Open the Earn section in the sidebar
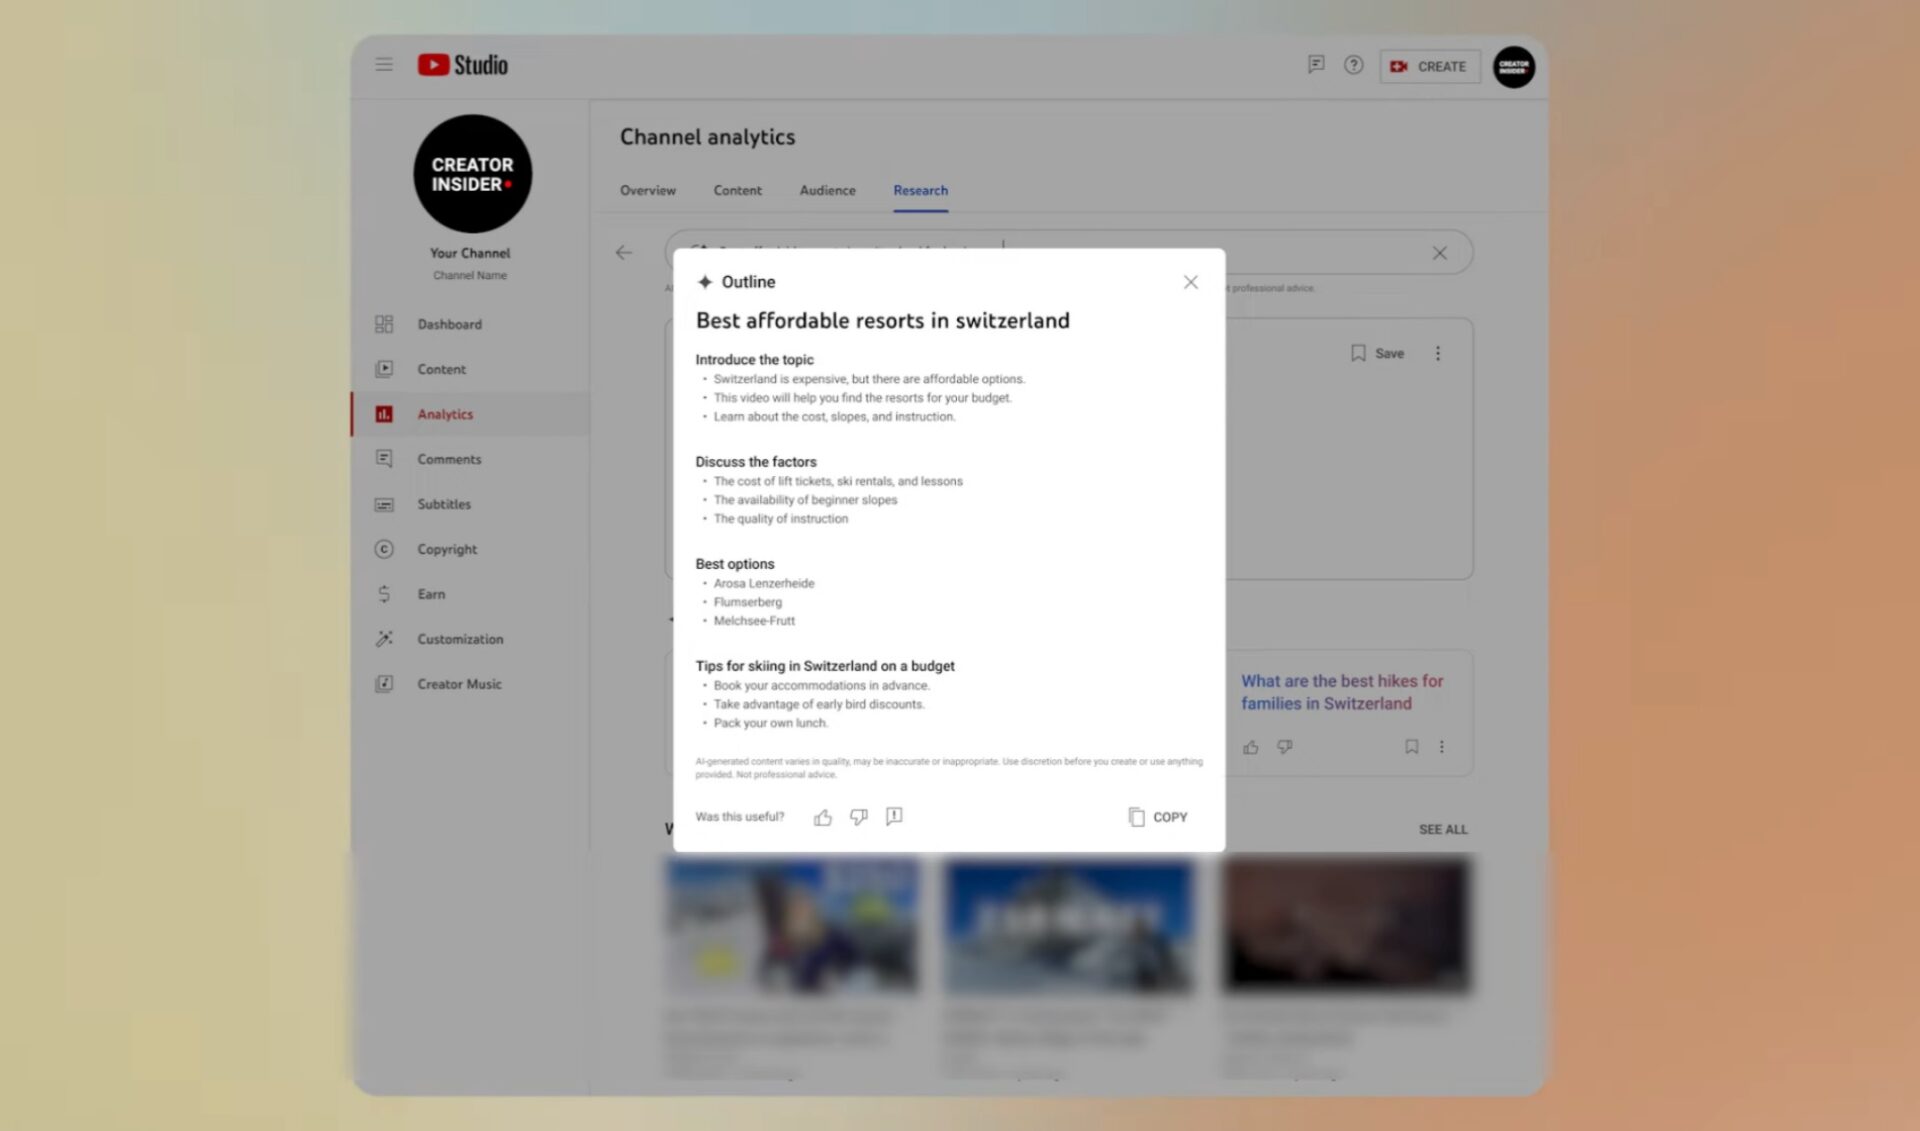This screenshot has height=1131, width=1920. 431,594
